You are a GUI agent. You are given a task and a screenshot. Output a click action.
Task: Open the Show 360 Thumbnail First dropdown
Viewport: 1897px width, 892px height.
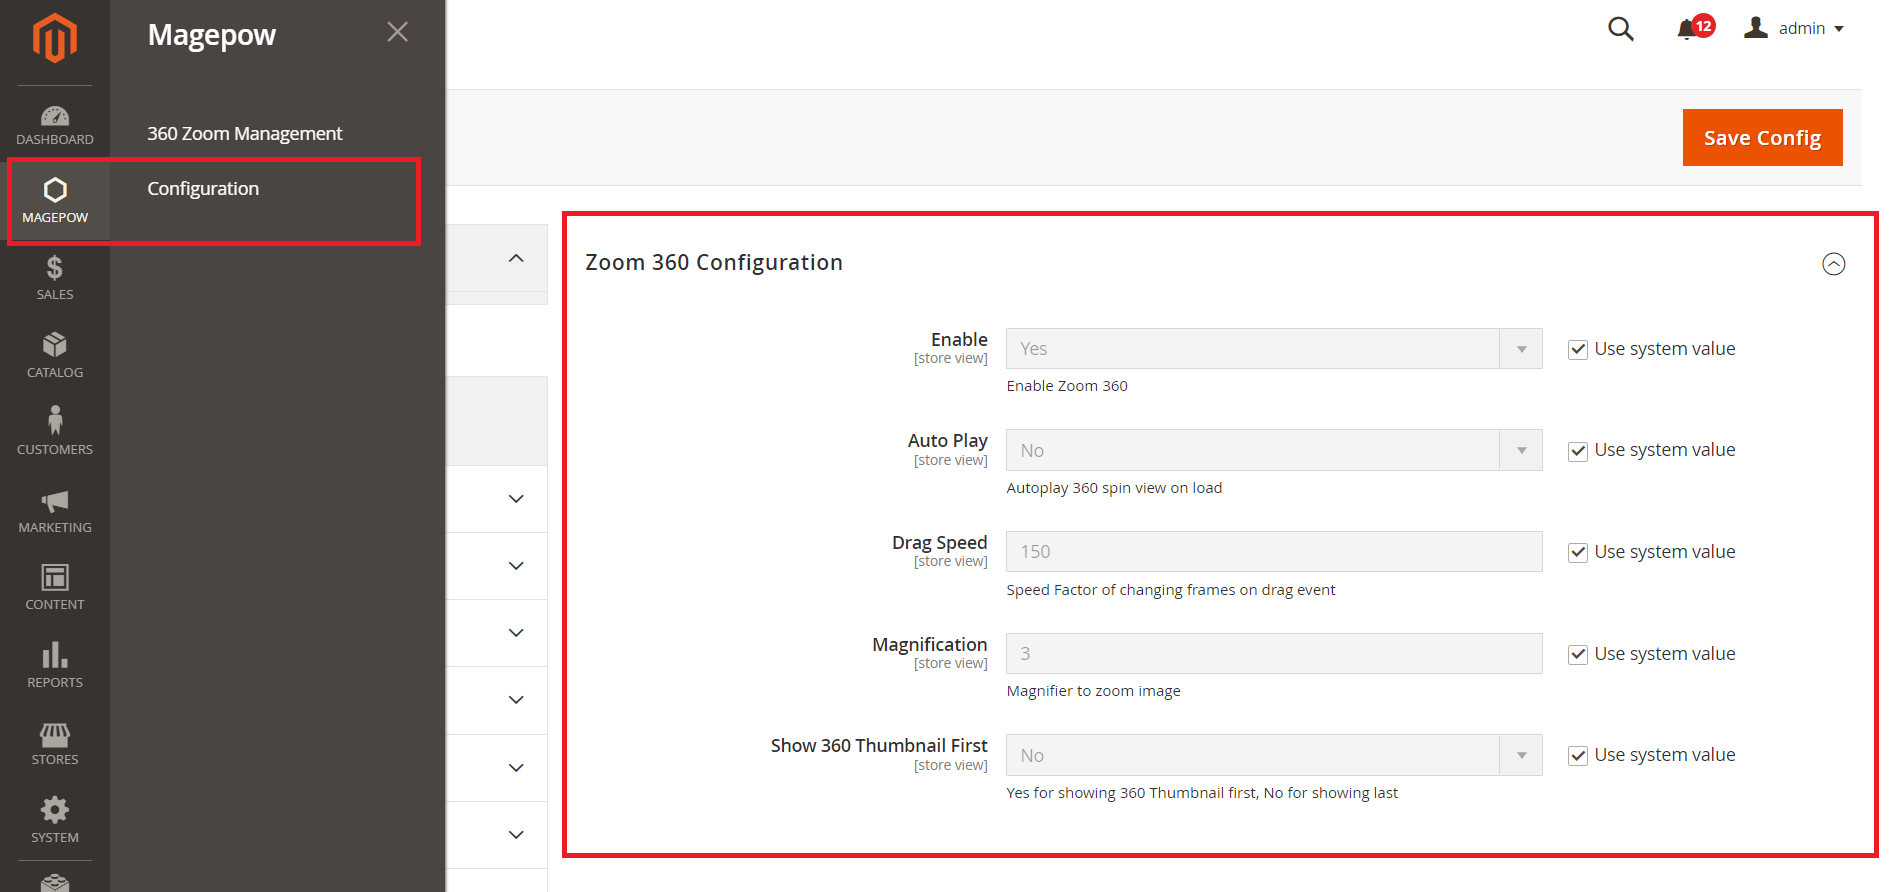tap(1273, 756)
